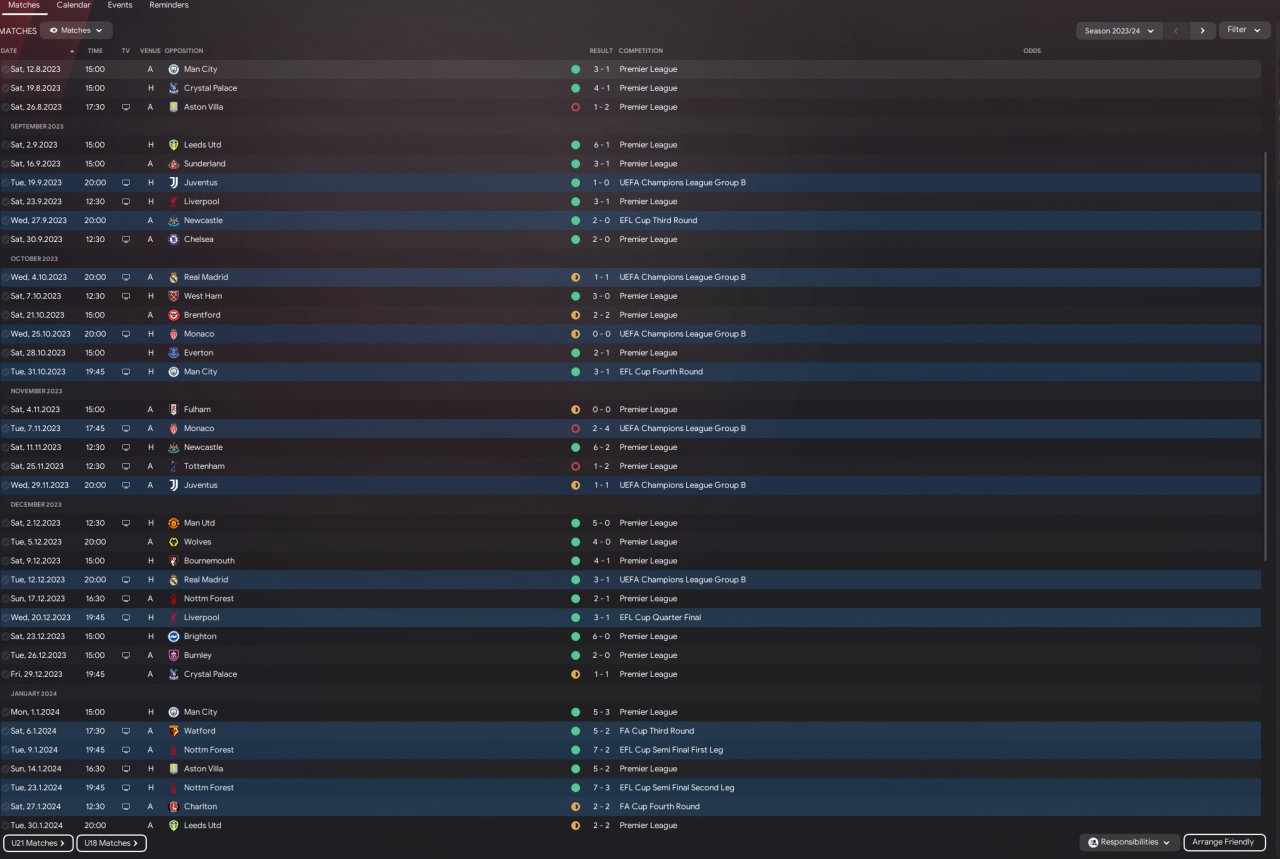Open U18 Matches
Image resolution: width=1280 pixels, height=859 pixels.
[x=111, y=844]
